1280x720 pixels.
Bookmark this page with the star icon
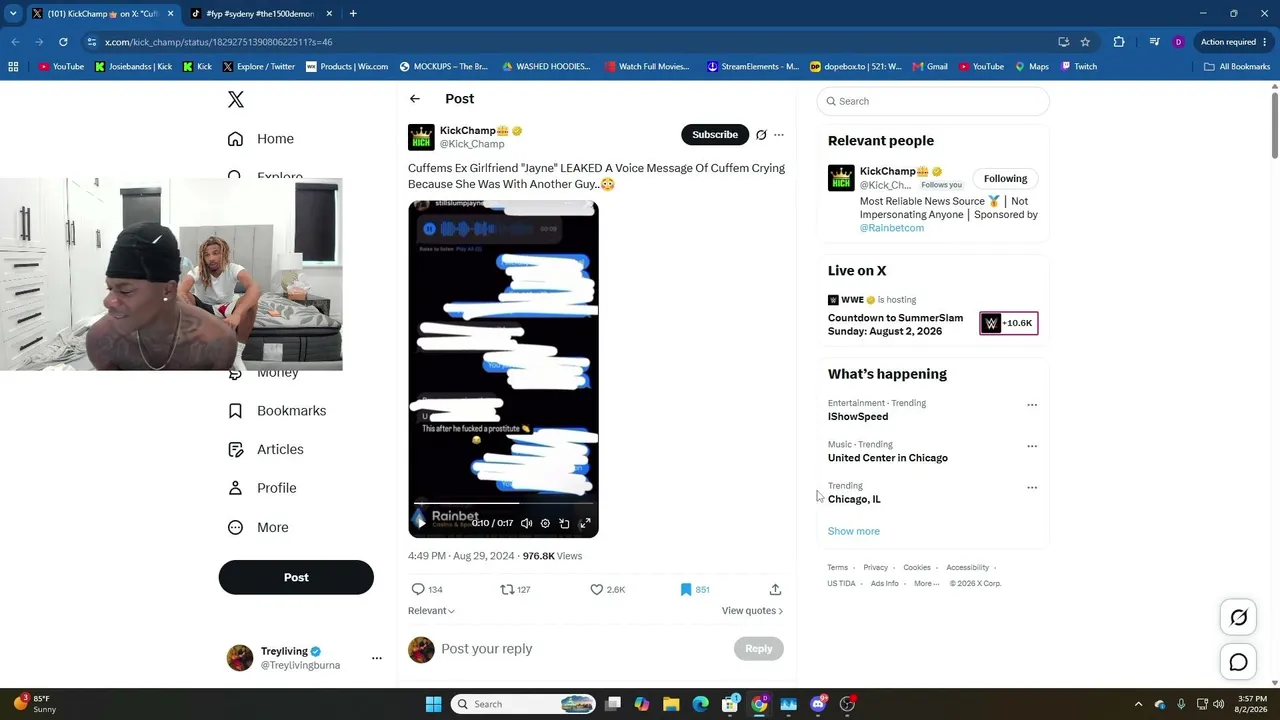click(1085, 42)
